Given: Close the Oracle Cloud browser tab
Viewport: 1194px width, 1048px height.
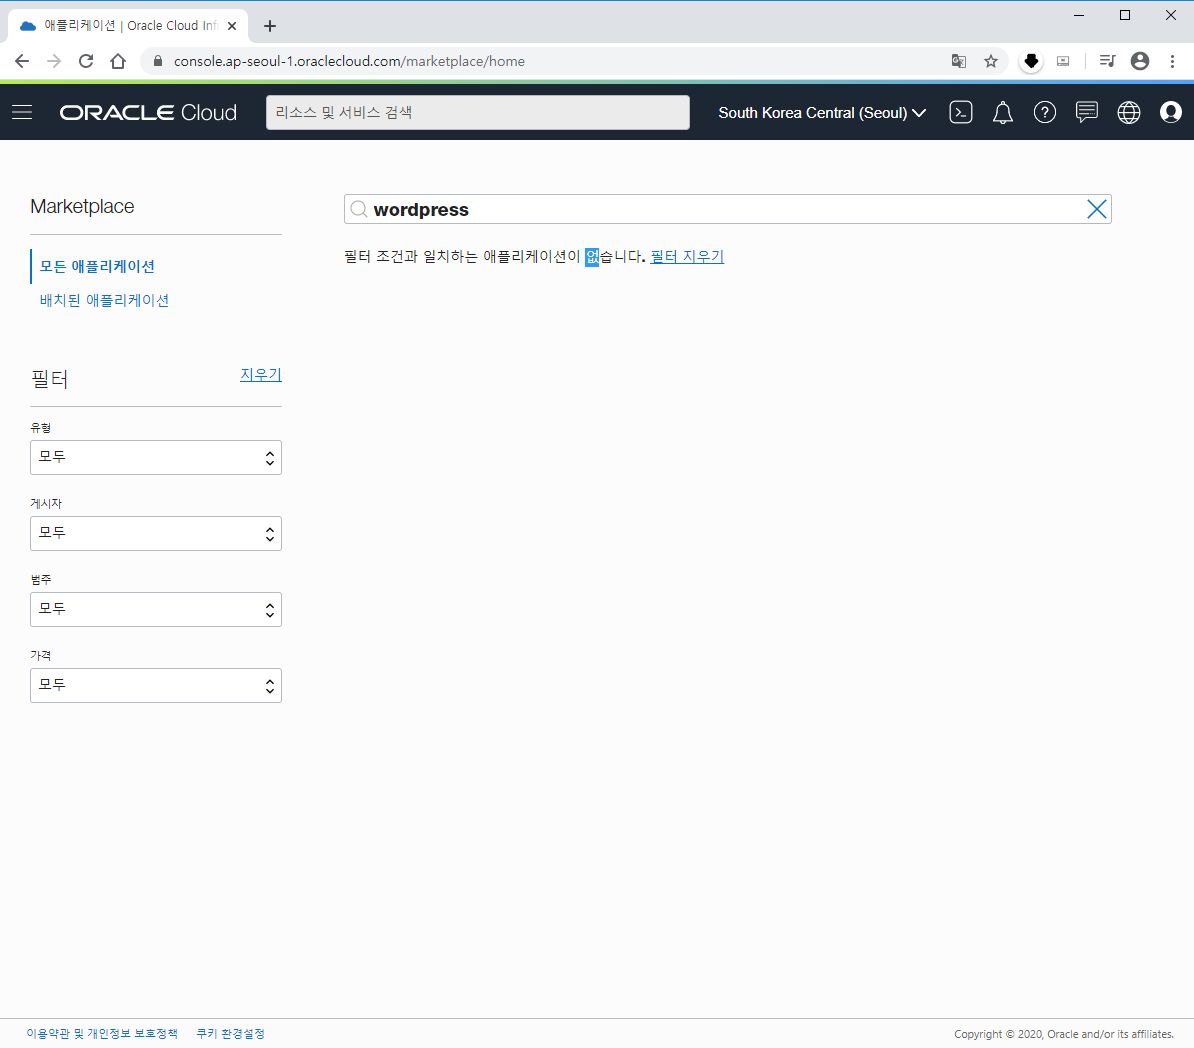Looking at the screenshot, I should coord(232,26).
